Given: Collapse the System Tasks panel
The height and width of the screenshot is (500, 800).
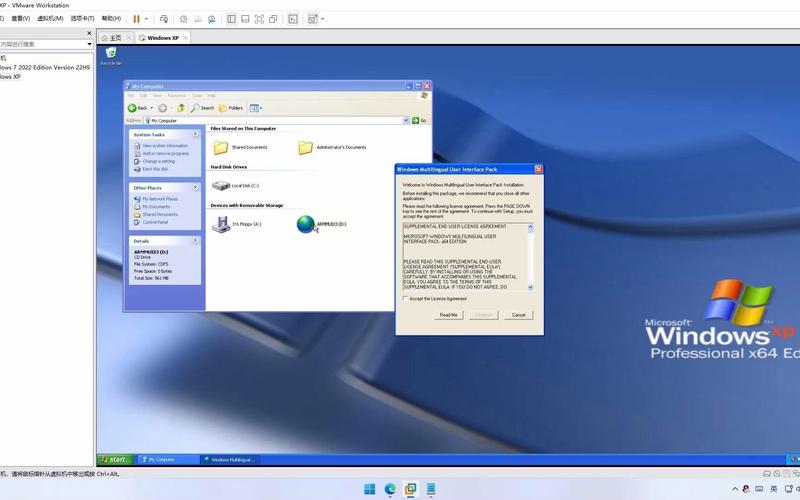Looking at the screenshot, I should (x=195, y=134).
